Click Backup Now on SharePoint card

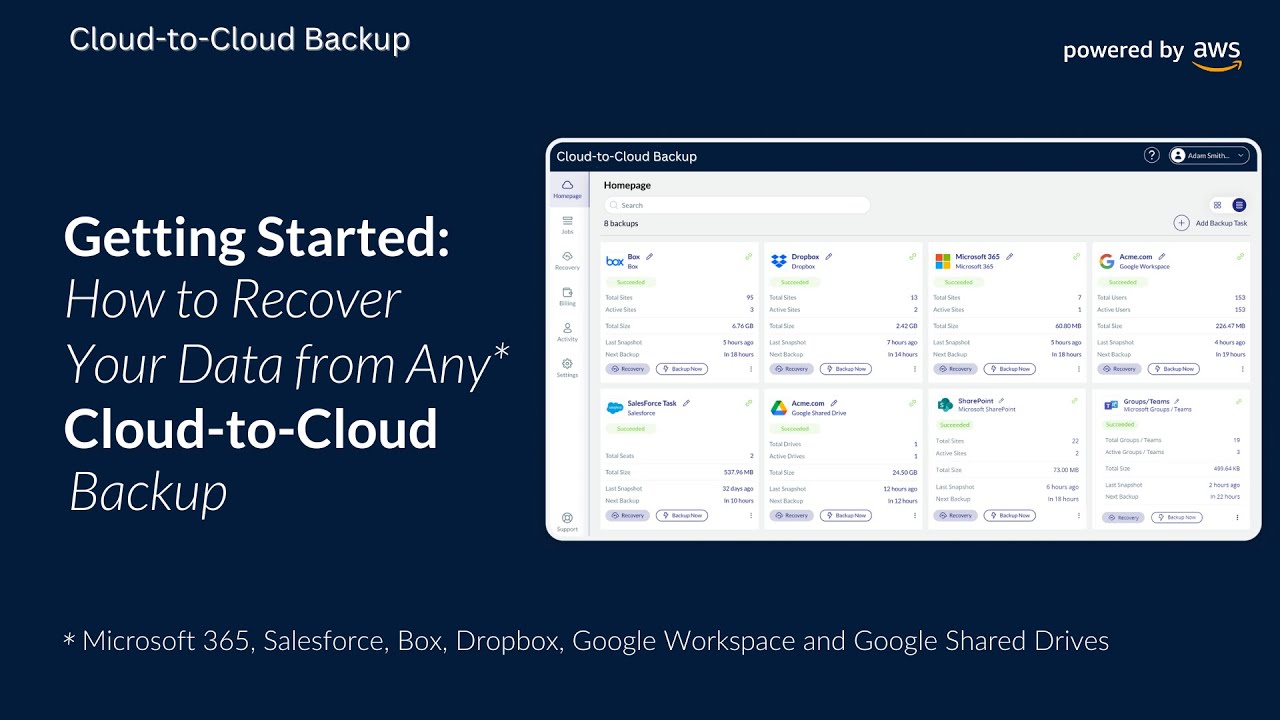pyautogui.click(x=1010, y=516)
